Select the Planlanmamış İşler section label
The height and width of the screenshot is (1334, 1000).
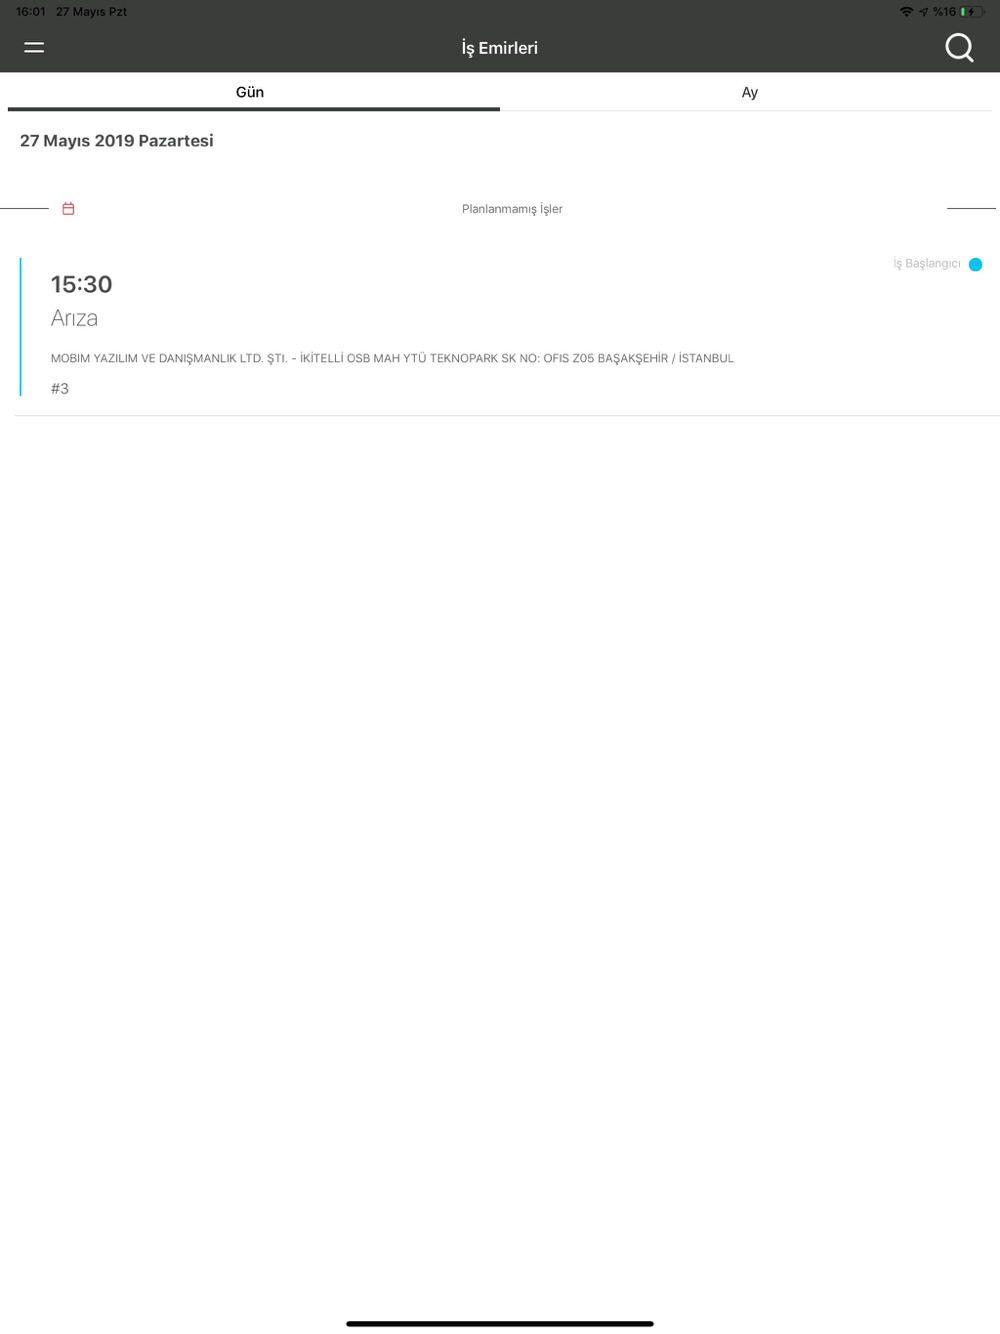click(x=512, y=209)
